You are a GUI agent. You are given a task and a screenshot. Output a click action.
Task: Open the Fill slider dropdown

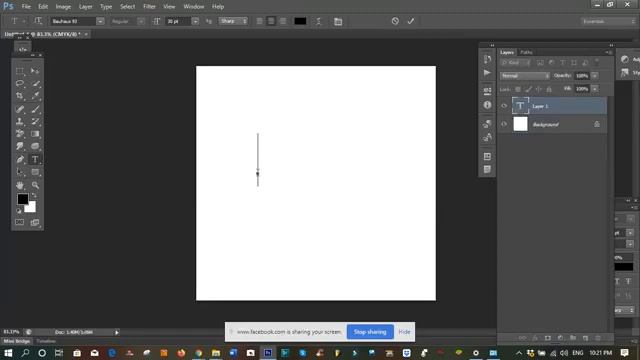click(x=595, y=89)
